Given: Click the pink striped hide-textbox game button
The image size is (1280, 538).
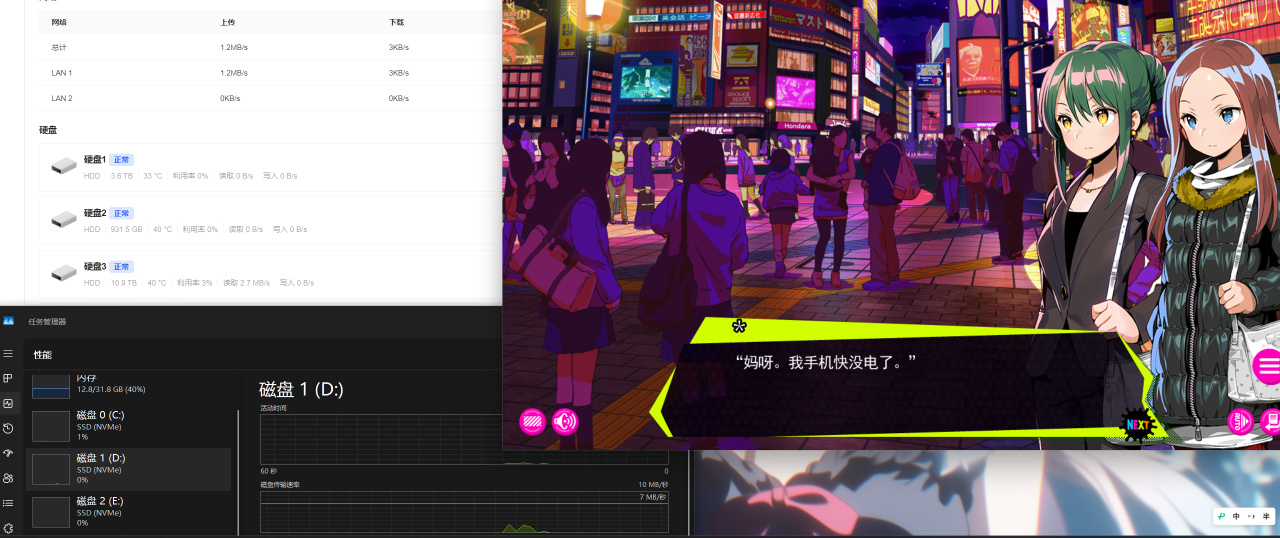Looking at the screenshot, I should click(x=532, y=422).
